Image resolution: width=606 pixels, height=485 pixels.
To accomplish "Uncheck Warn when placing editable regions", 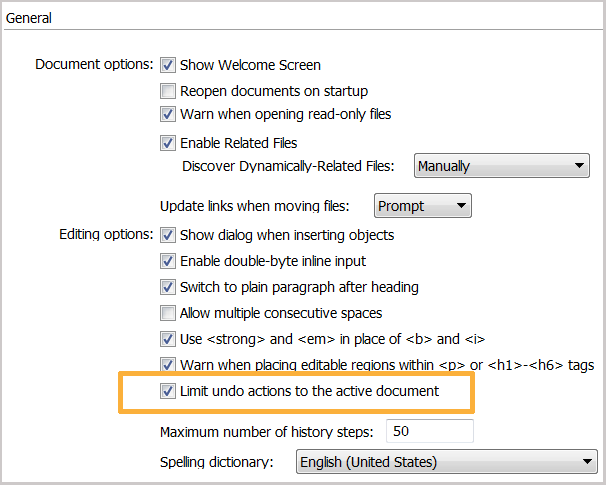I will pyautogui.click(x=167, y=365).
